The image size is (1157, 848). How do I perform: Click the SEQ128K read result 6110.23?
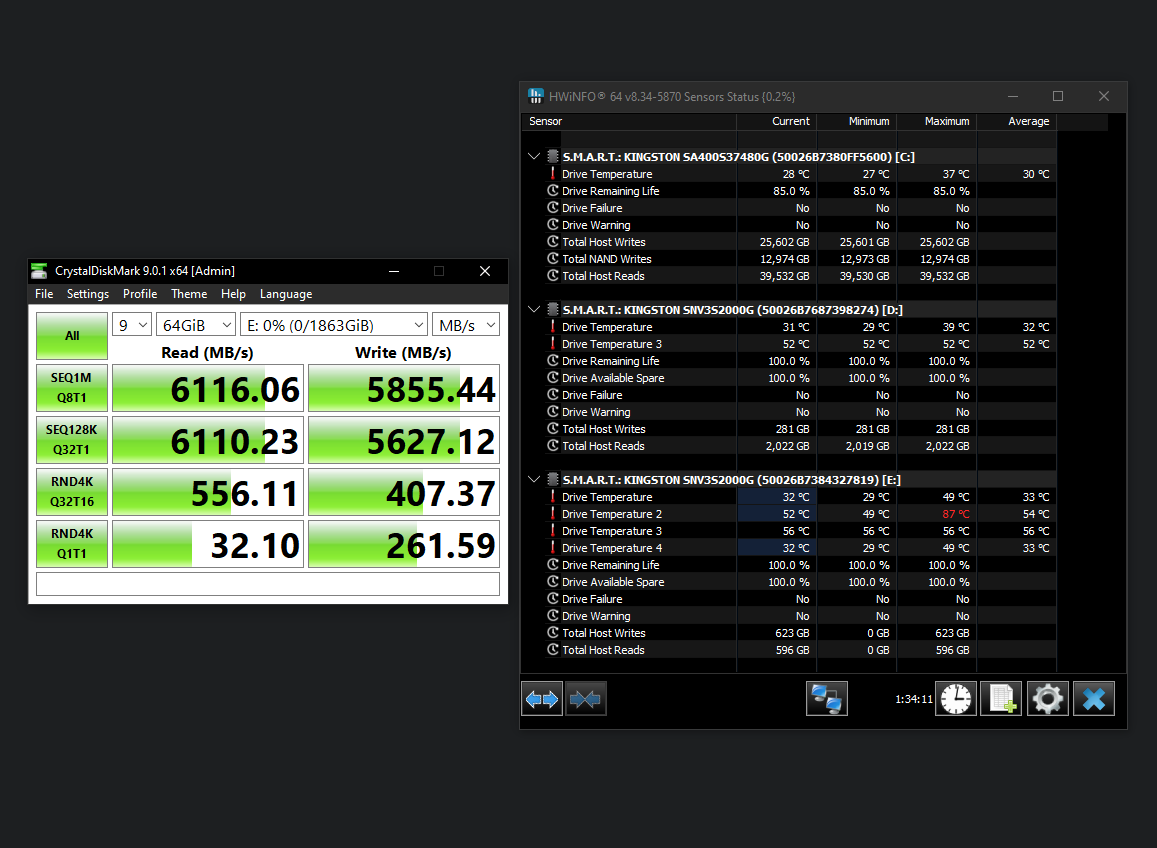207,440
